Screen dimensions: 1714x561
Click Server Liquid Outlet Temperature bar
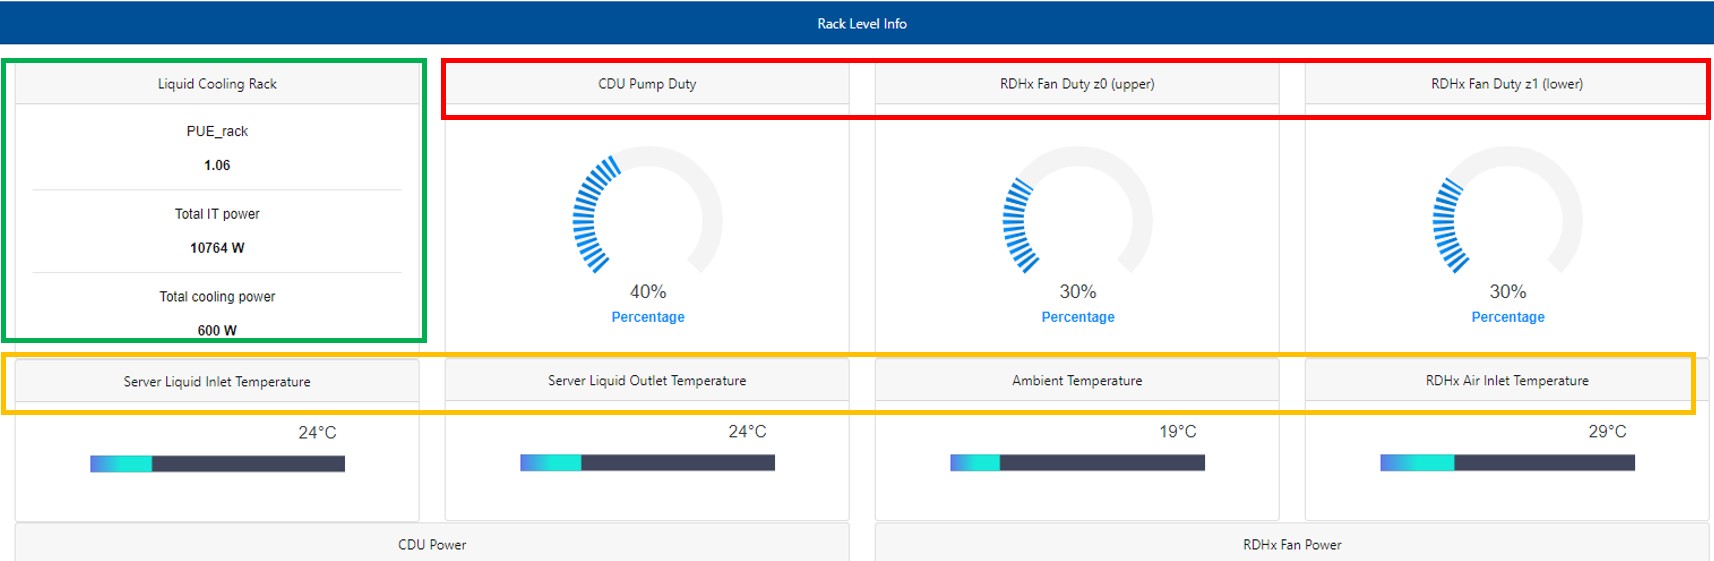tap(647, 463)
